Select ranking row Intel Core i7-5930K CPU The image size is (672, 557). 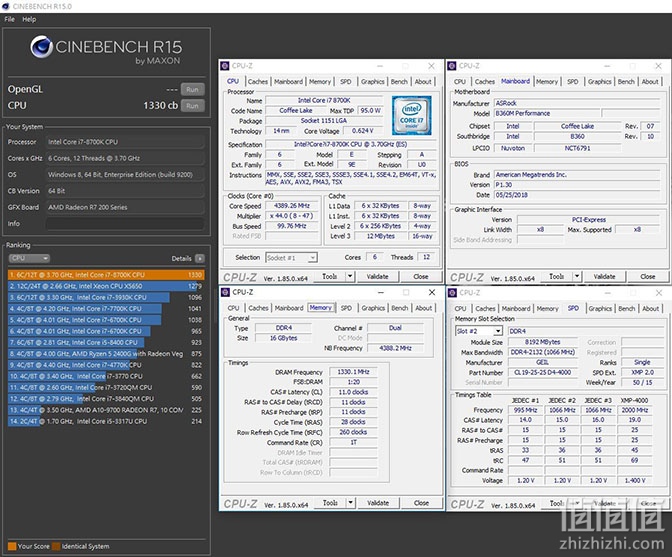(106, 297)
